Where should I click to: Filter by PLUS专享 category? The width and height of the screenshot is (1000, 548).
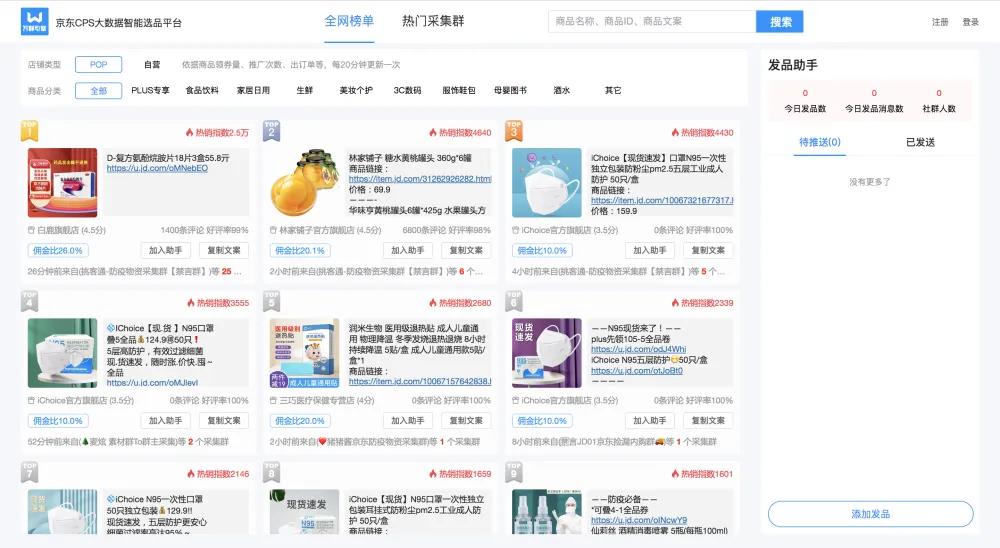(151, 91)
